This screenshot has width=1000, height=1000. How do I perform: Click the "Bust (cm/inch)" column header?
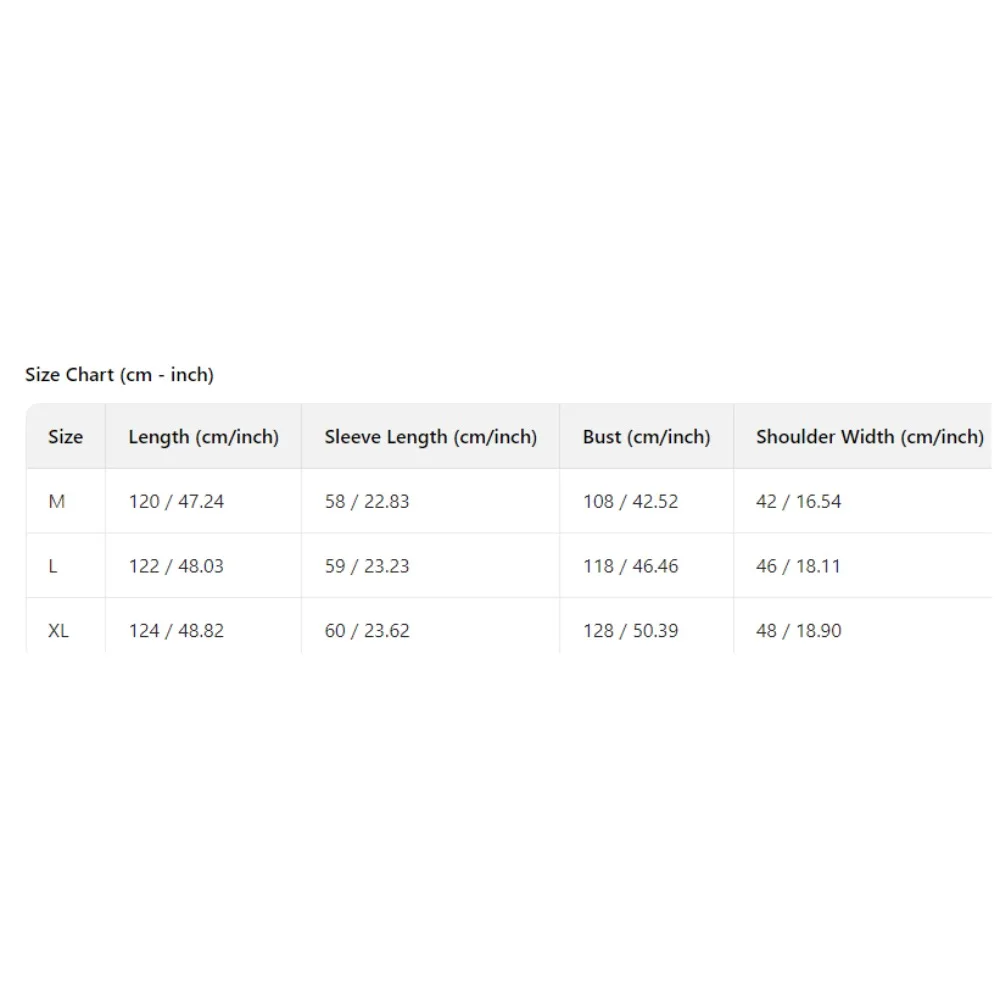(x=646, y=437)
